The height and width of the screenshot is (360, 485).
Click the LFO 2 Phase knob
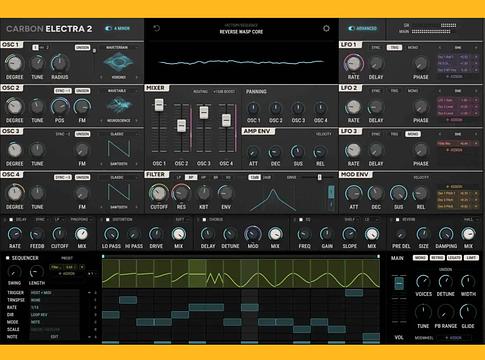421,107
